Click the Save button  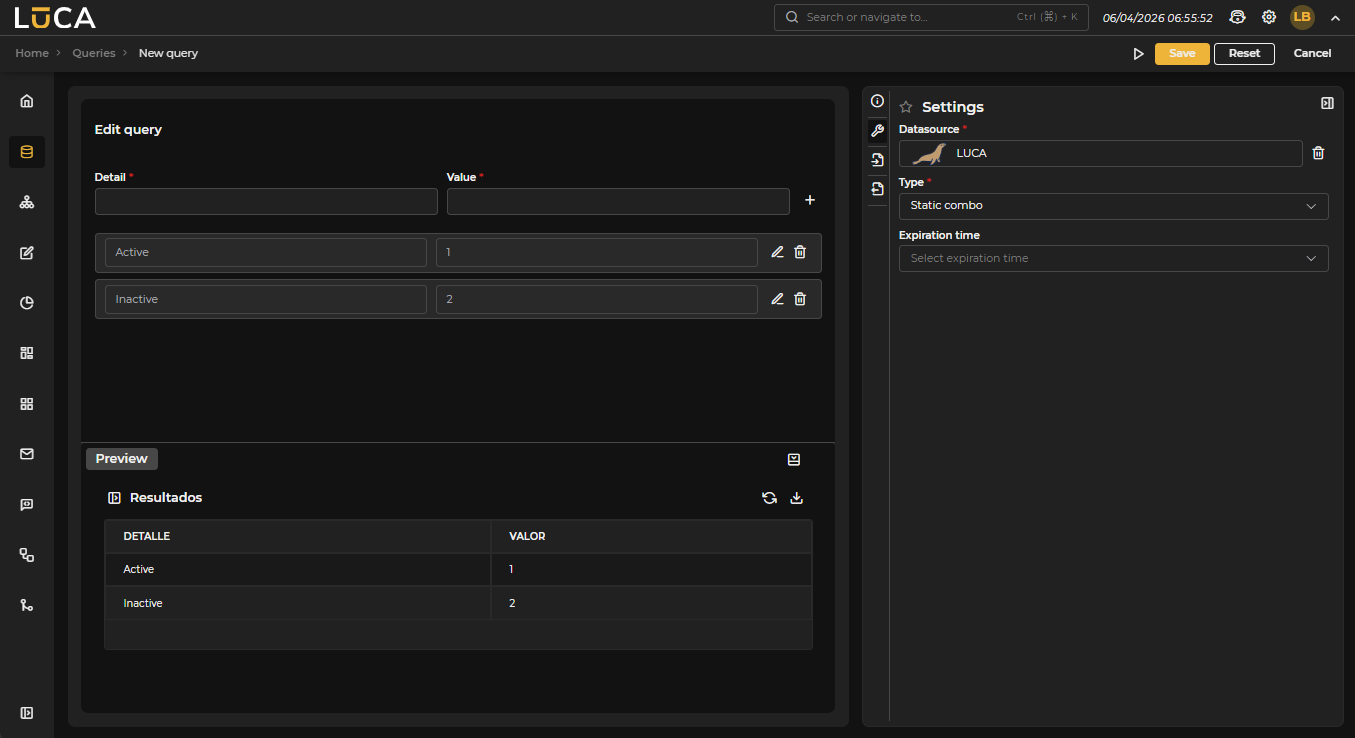pyautogui.click(x=1181, y=54)
